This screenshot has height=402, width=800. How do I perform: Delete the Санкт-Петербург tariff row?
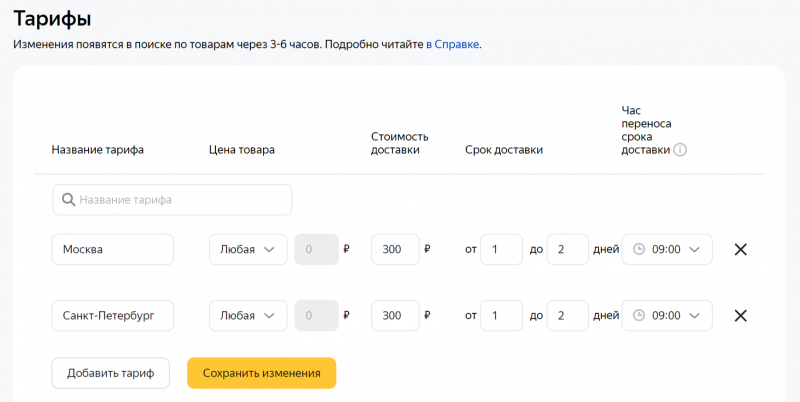point(740,316)
